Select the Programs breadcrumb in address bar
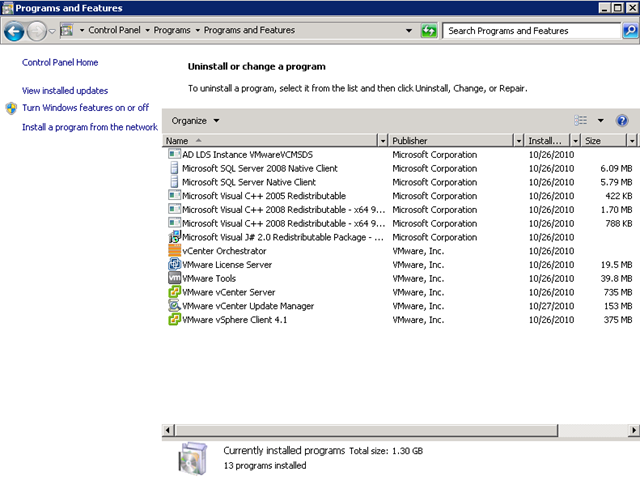 (174, 31)
